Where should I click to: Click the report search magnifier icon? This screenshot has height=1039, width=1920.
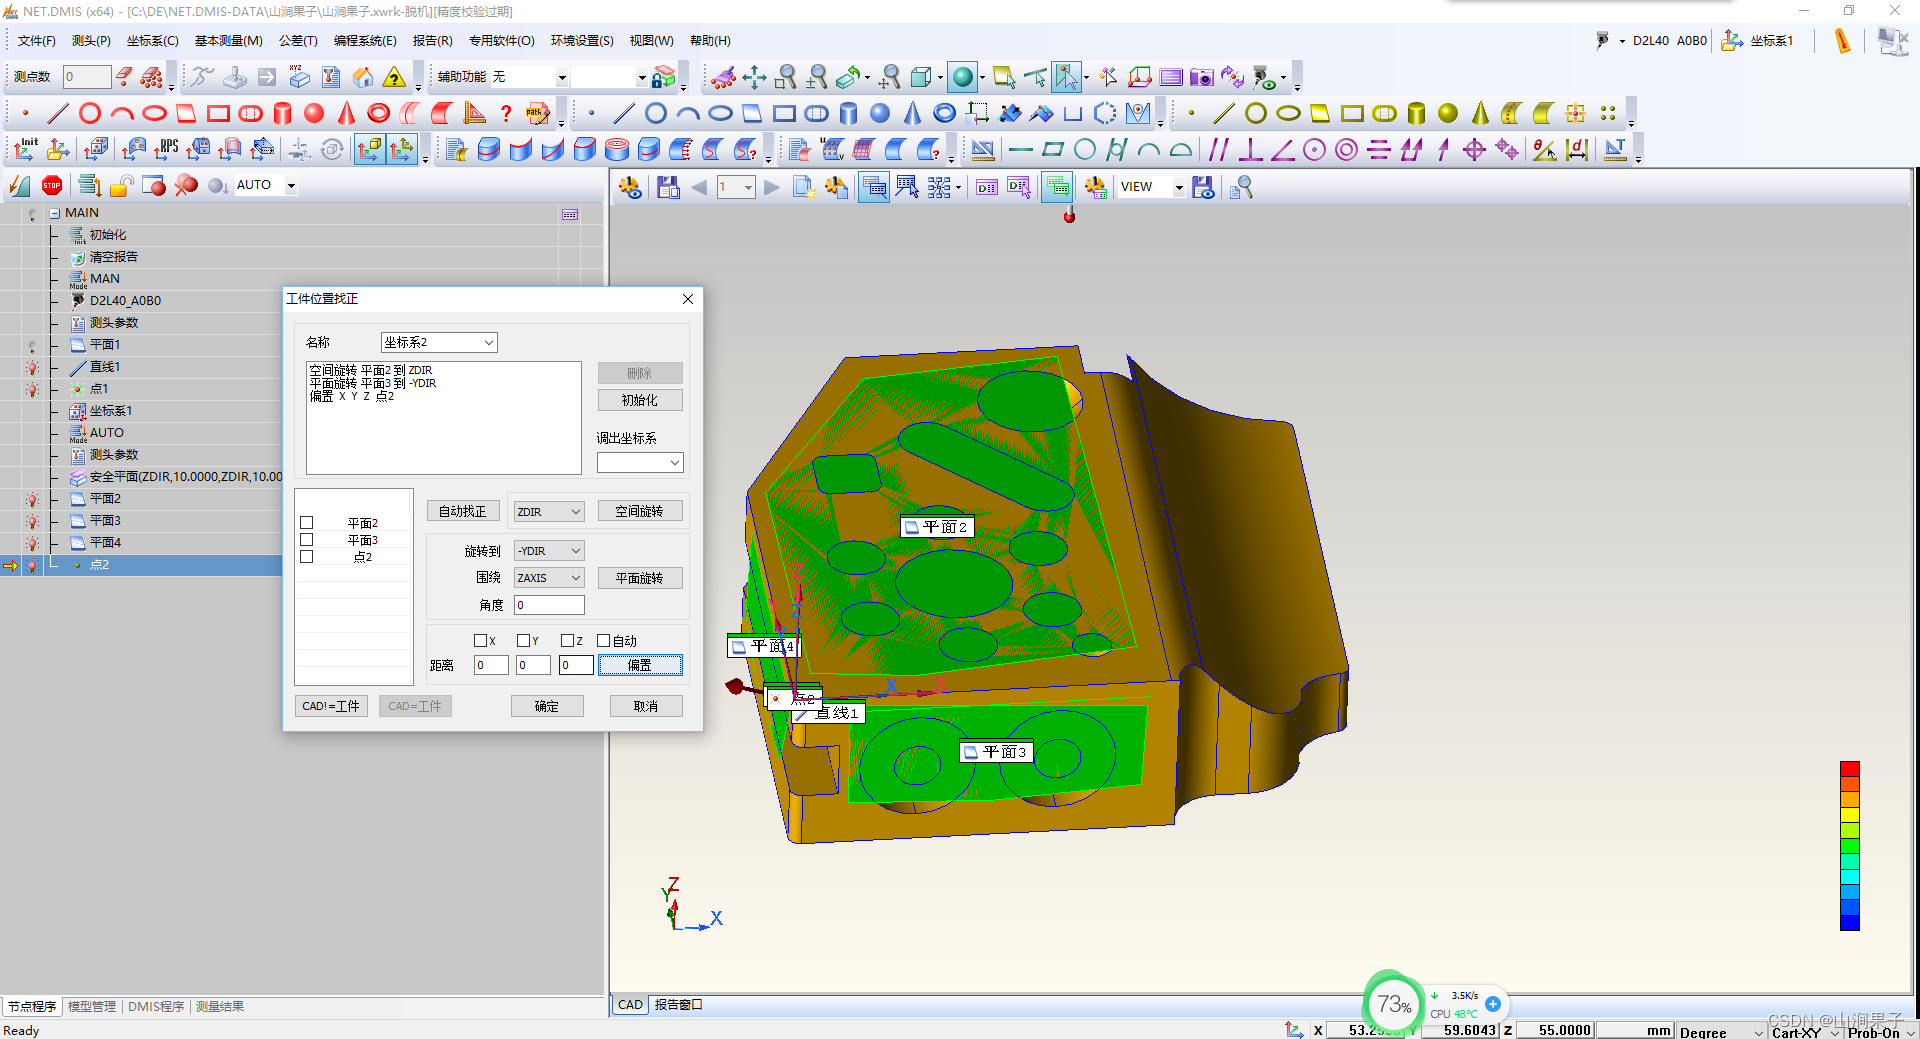pos(1241,187)
